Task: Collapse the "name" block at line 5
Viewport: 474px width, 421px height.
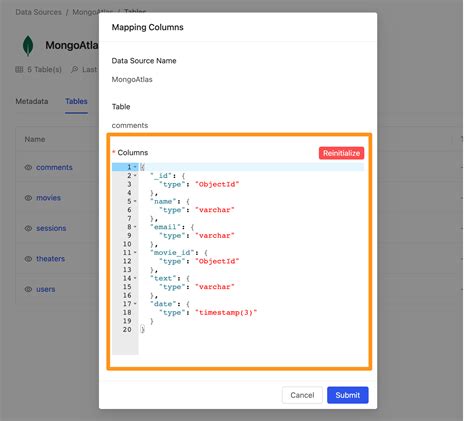Action: 135,201
